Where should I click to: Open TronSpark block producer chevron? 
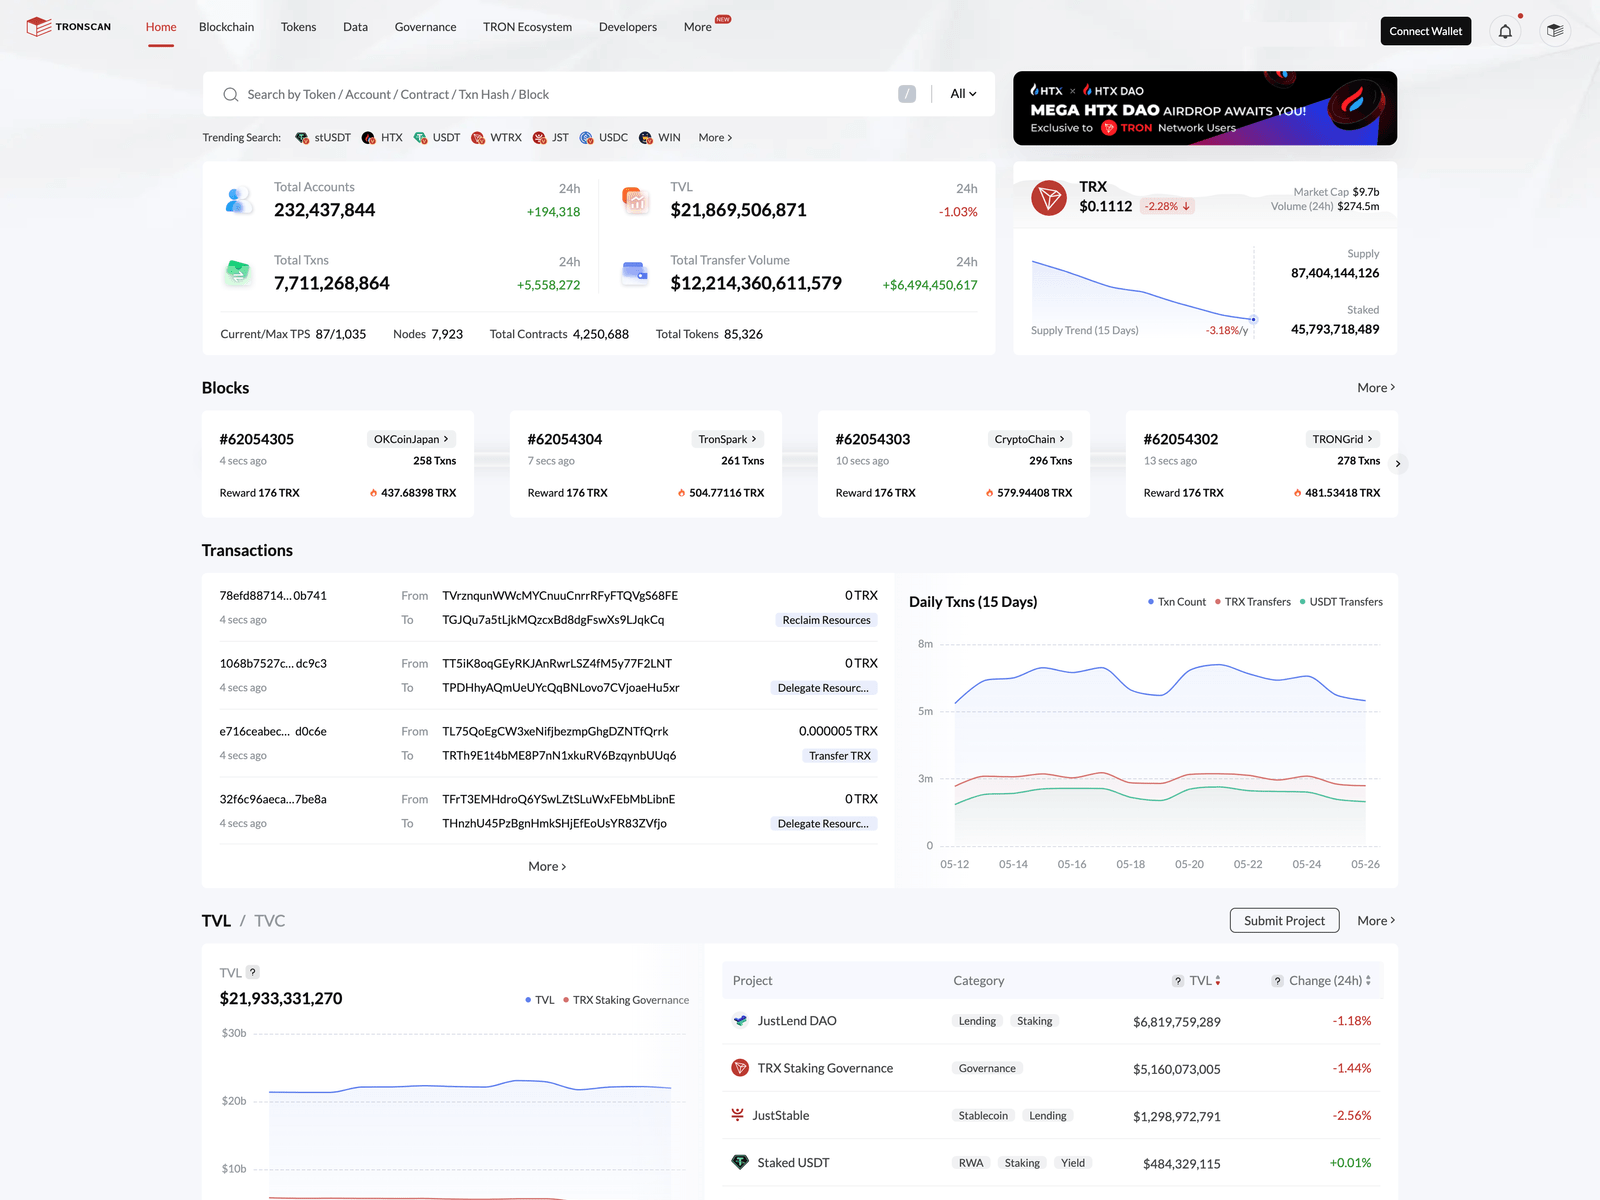click(x=754, y=439)
